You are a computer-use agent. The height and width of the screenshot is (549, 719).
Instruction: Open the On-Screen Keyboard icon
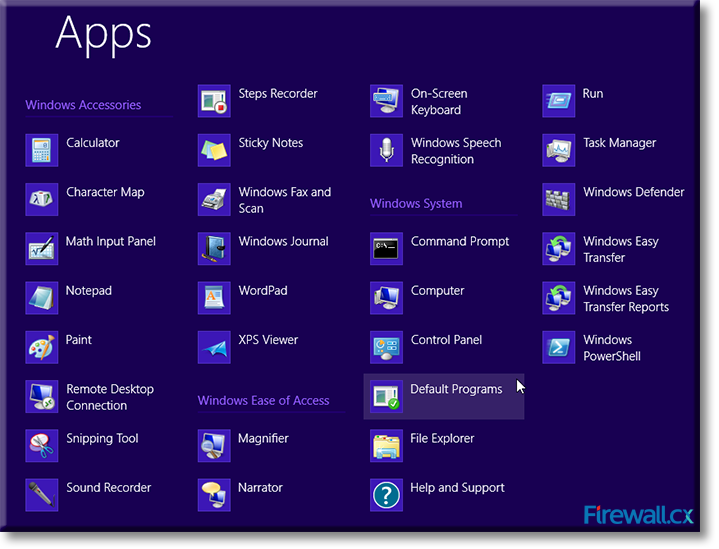[x=387, y=101]
